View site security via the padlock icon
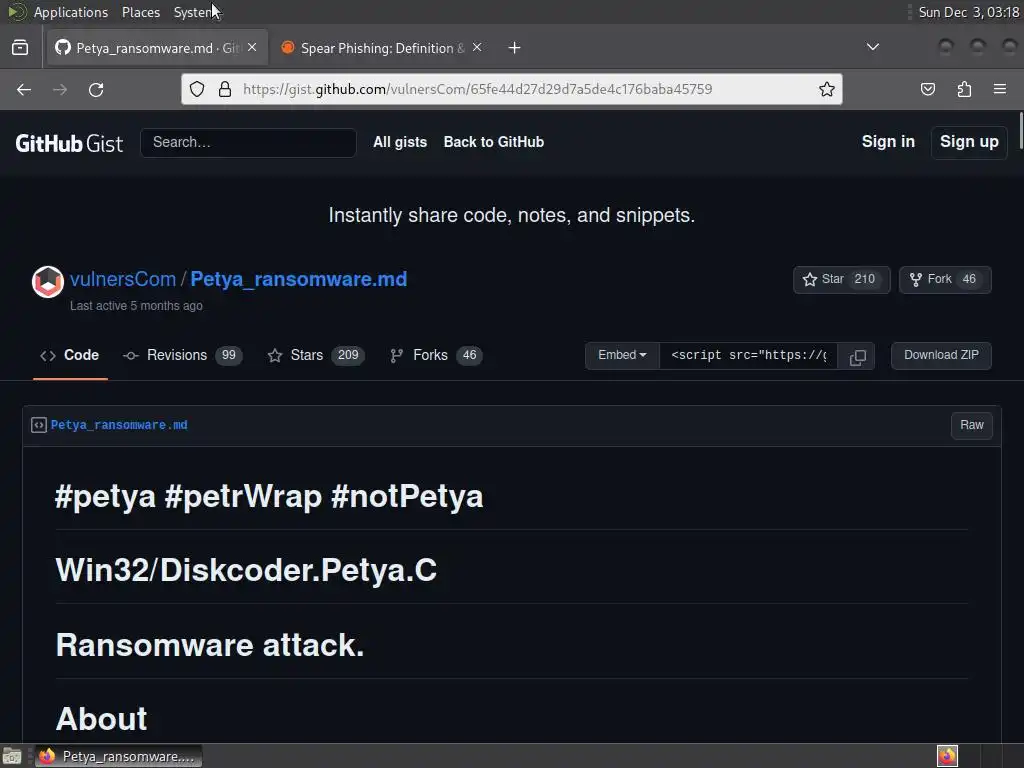 [x=225, y=89]
